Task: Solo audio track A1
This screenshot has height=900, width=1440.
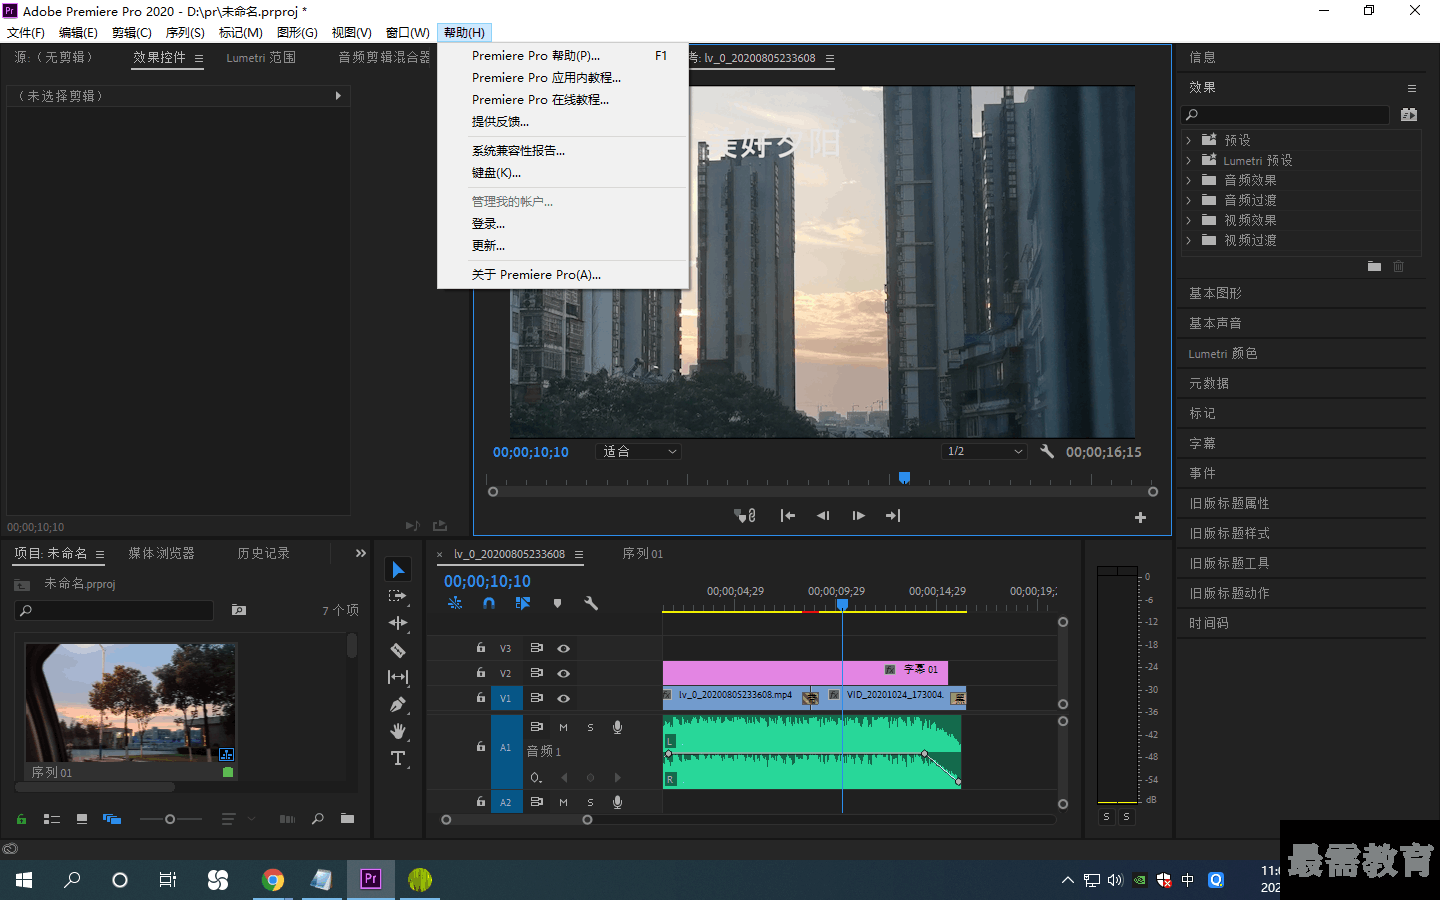Action: (x=590, y=727)
